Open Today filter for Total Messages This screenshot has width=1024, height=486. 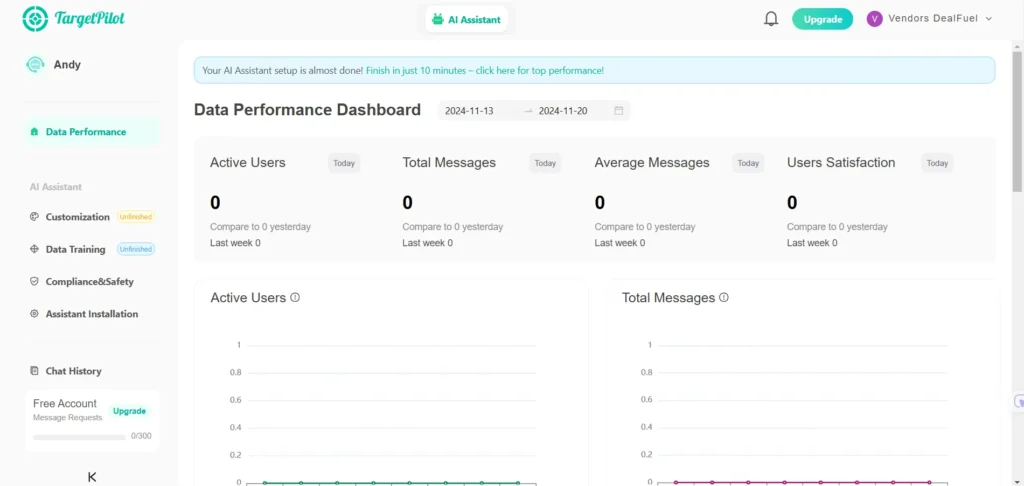[x=545, y=163]
